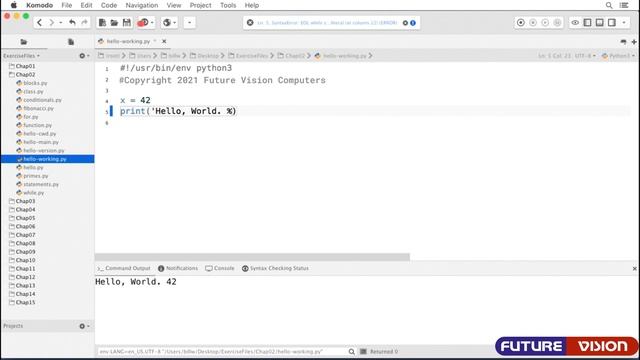Open the Python3 language dropdown
Image resolution: width=640 pixels, height=360 pixels.
(x=618, y=56)
